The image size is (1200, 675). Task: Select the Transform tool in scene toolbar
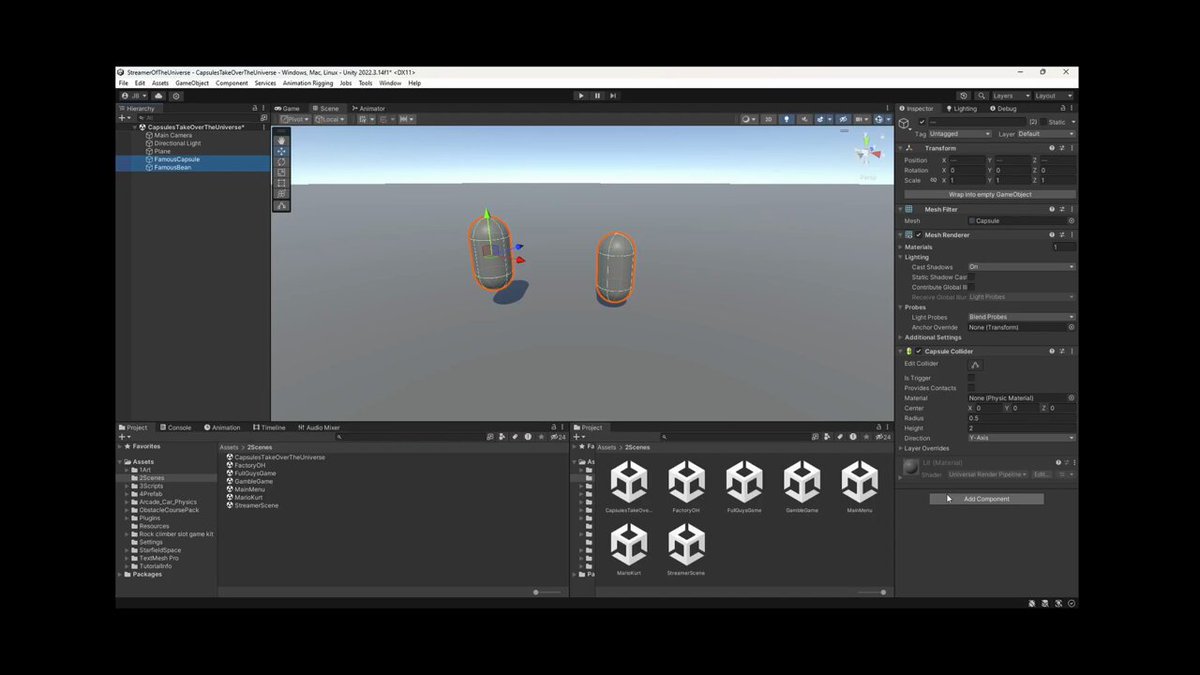tap(281, 194)
